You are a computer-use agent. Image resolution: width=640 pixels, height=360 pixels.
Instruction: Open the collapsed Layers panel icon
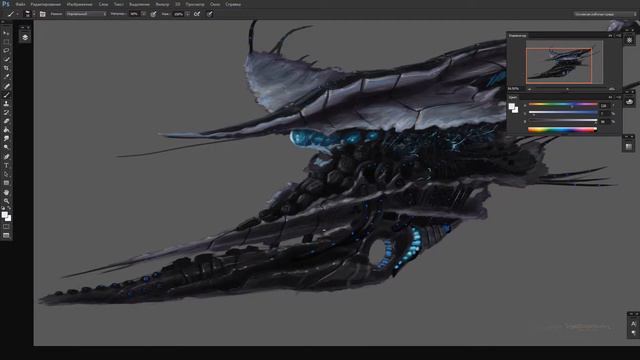pos(25,37)
